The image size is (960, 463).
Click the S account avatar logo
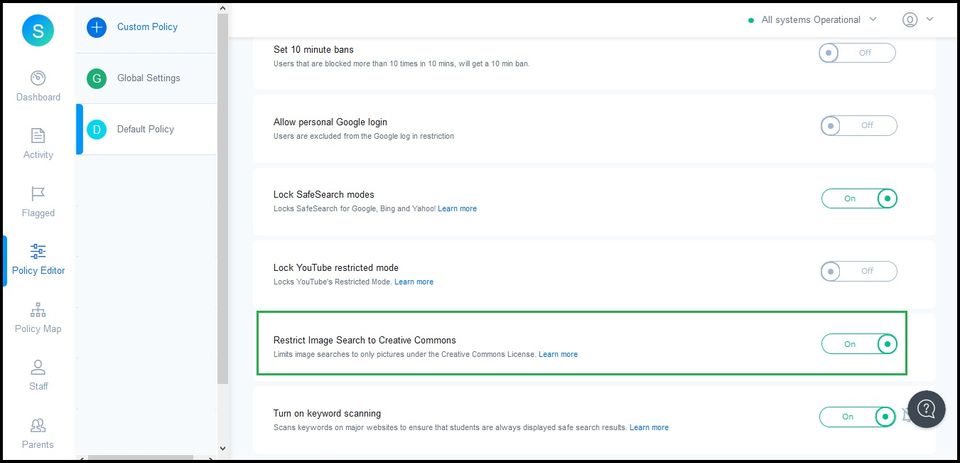click(x=38, y=30)
